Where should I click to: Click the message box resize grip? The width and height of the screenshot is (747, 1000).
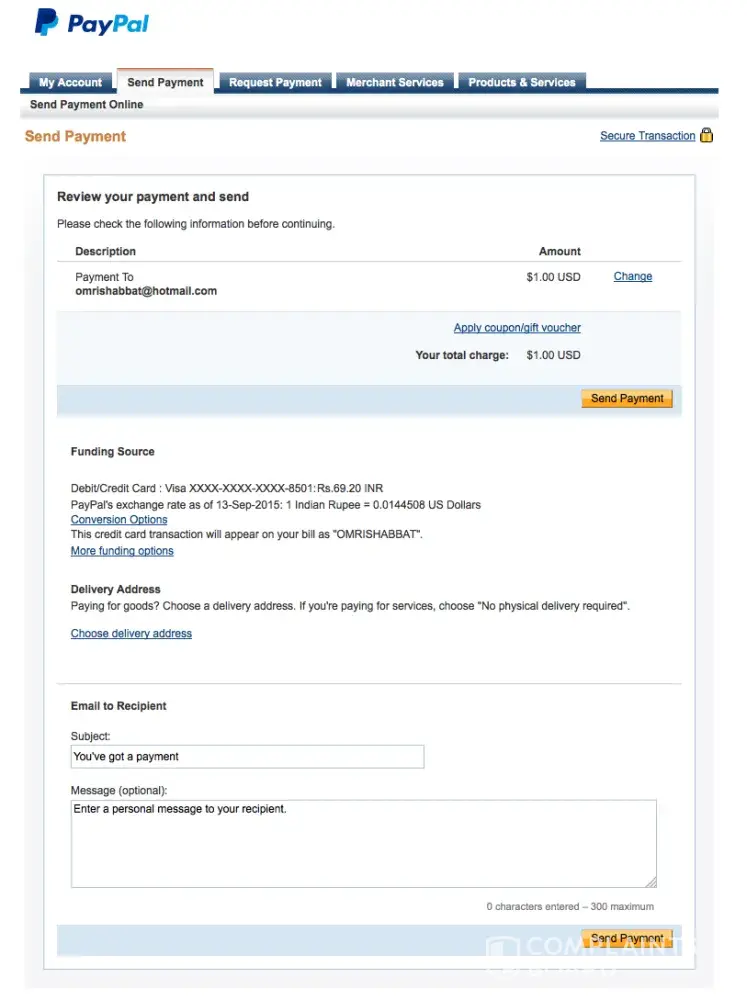pyautogui.click(x=651, y=881)
